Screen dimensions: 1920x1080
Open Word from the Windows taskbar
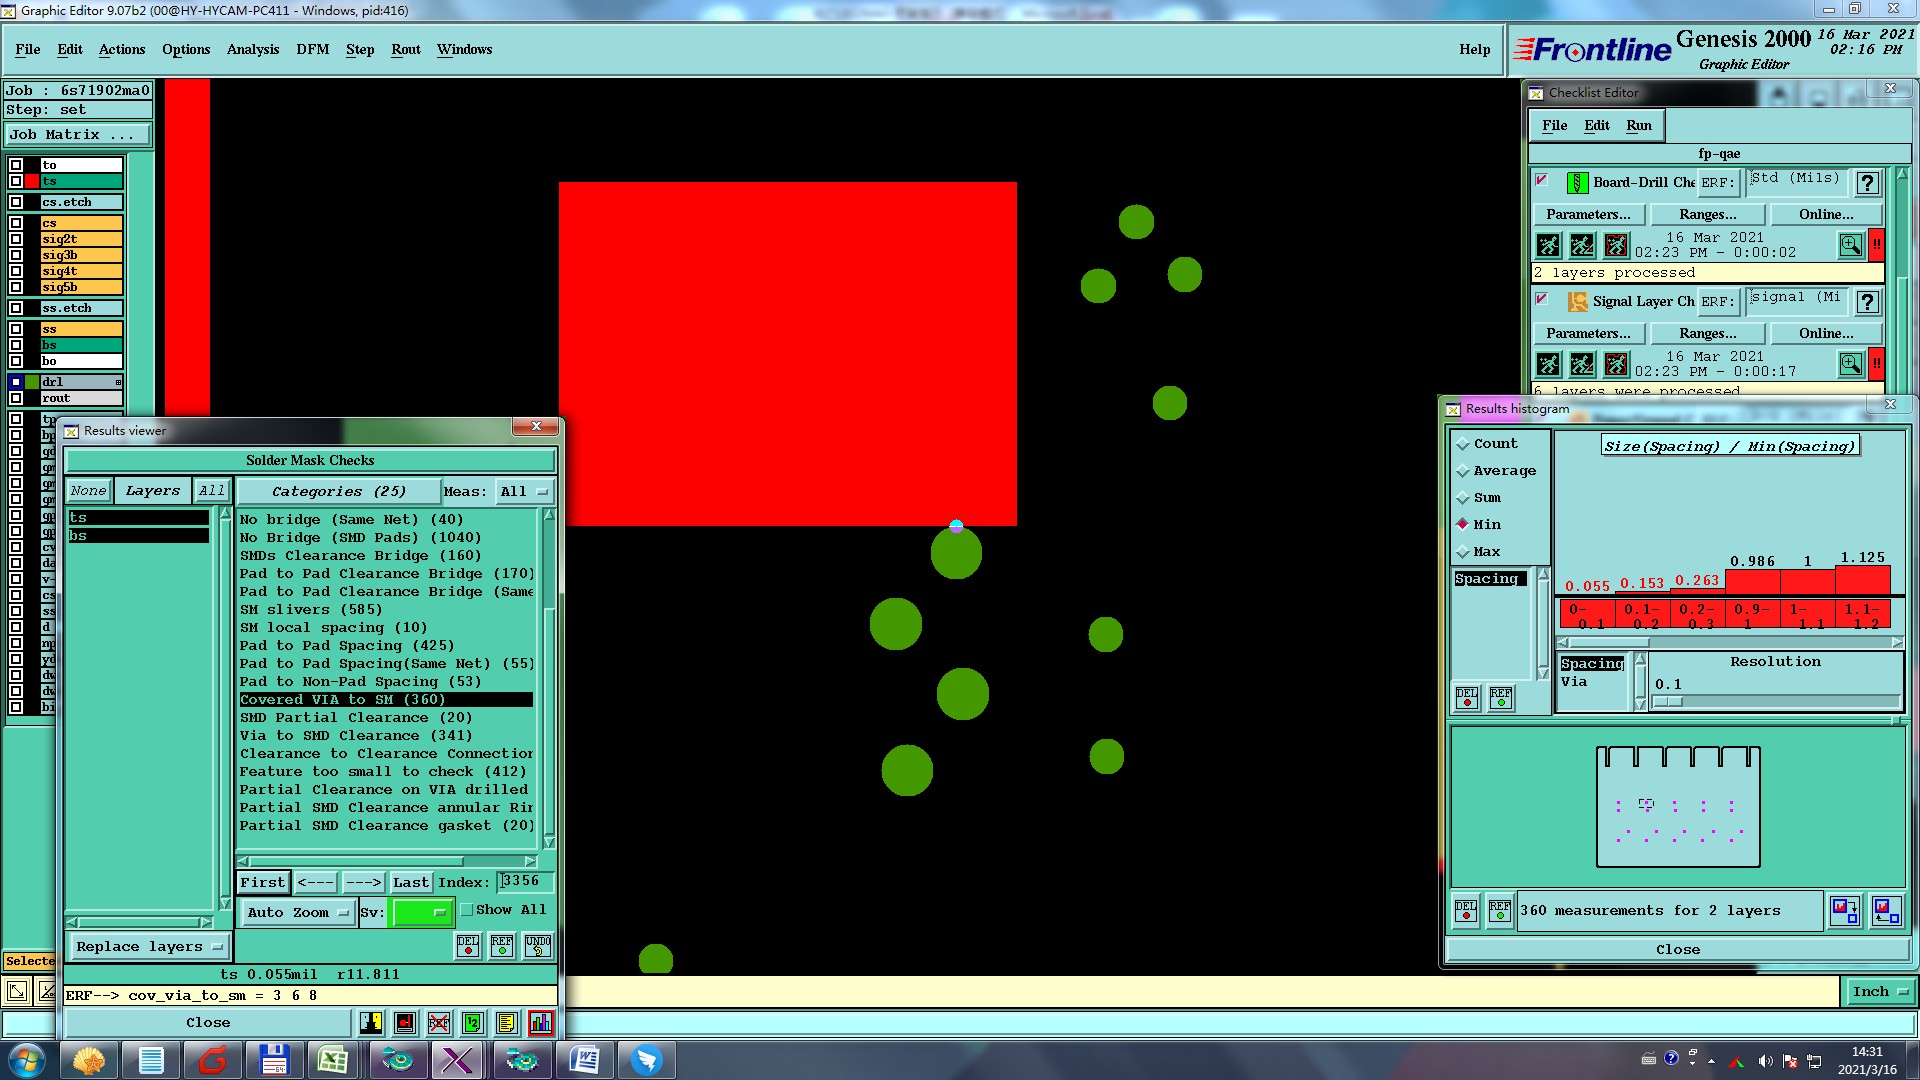coord(584,1060)
